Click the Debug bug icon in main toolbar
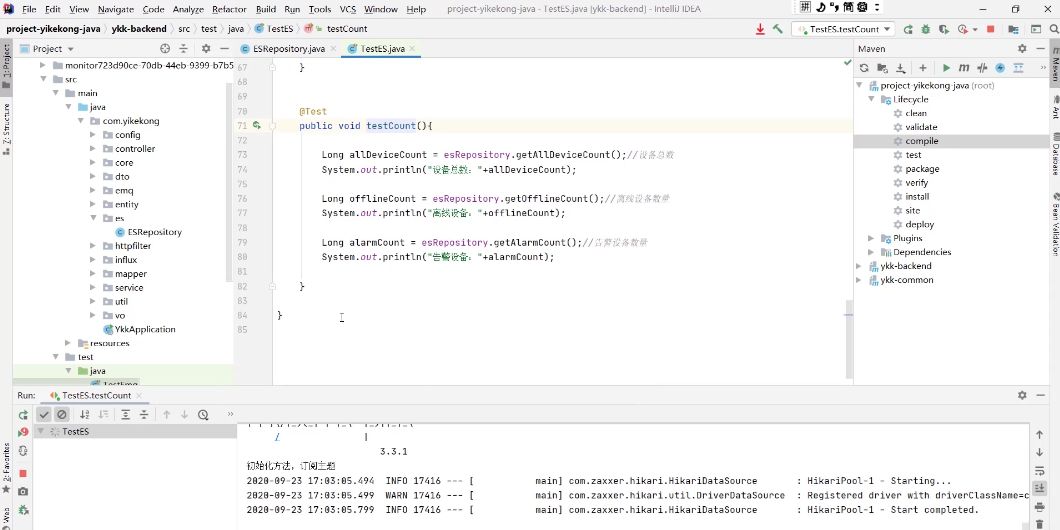Screen dimensions: 1060x530 point(924,29)
